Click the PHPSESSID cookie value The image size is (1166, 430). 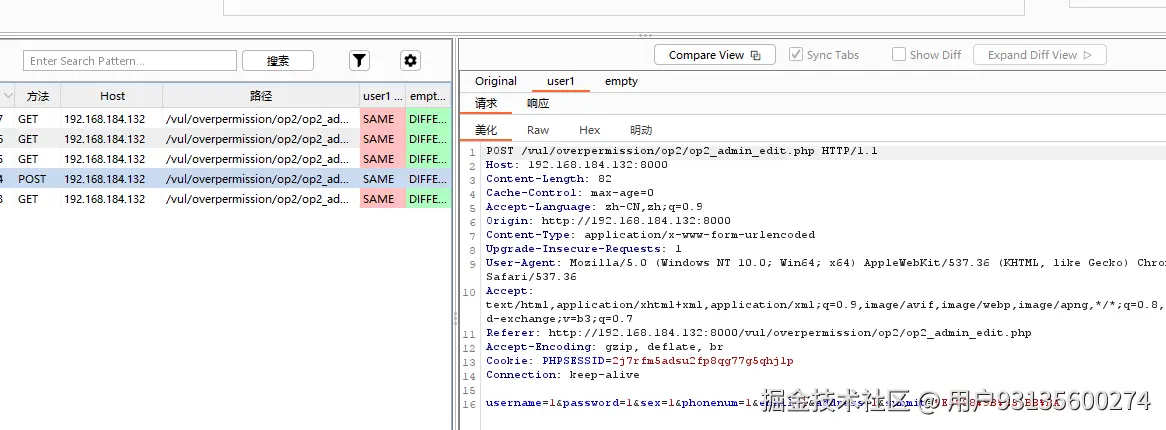703,361
